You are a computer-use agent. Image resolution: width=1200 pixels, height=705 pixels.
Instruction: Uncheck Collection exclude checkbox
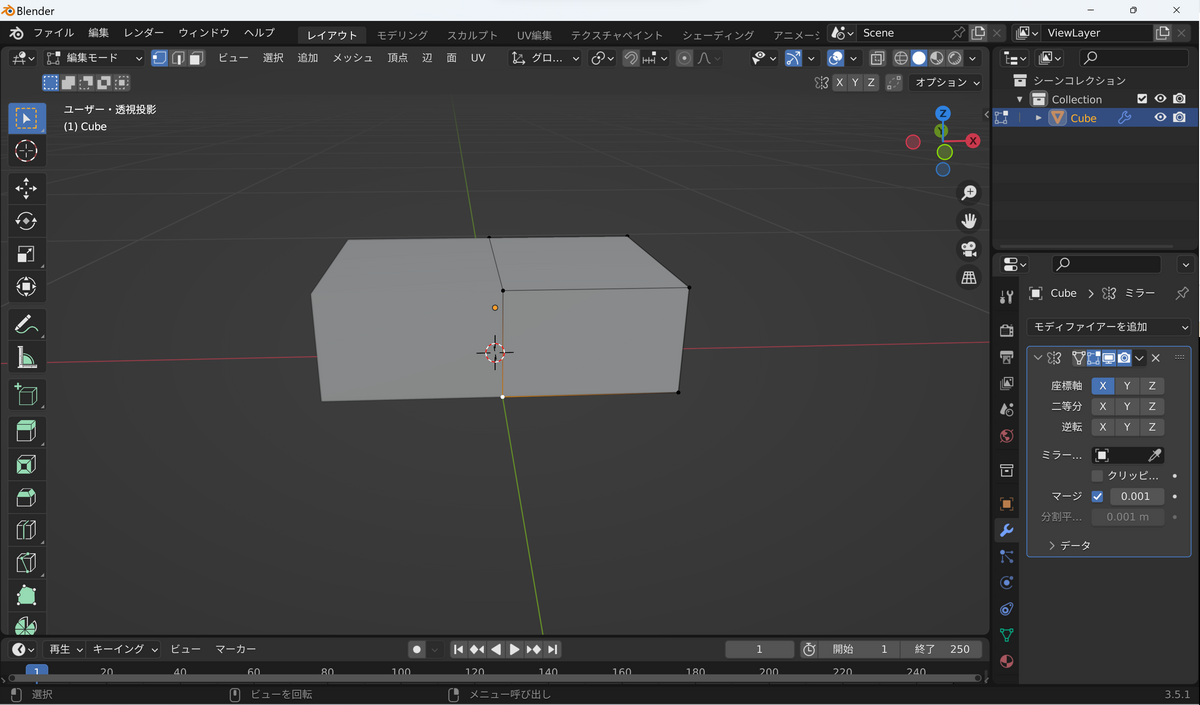click(x=1142, y=99)
